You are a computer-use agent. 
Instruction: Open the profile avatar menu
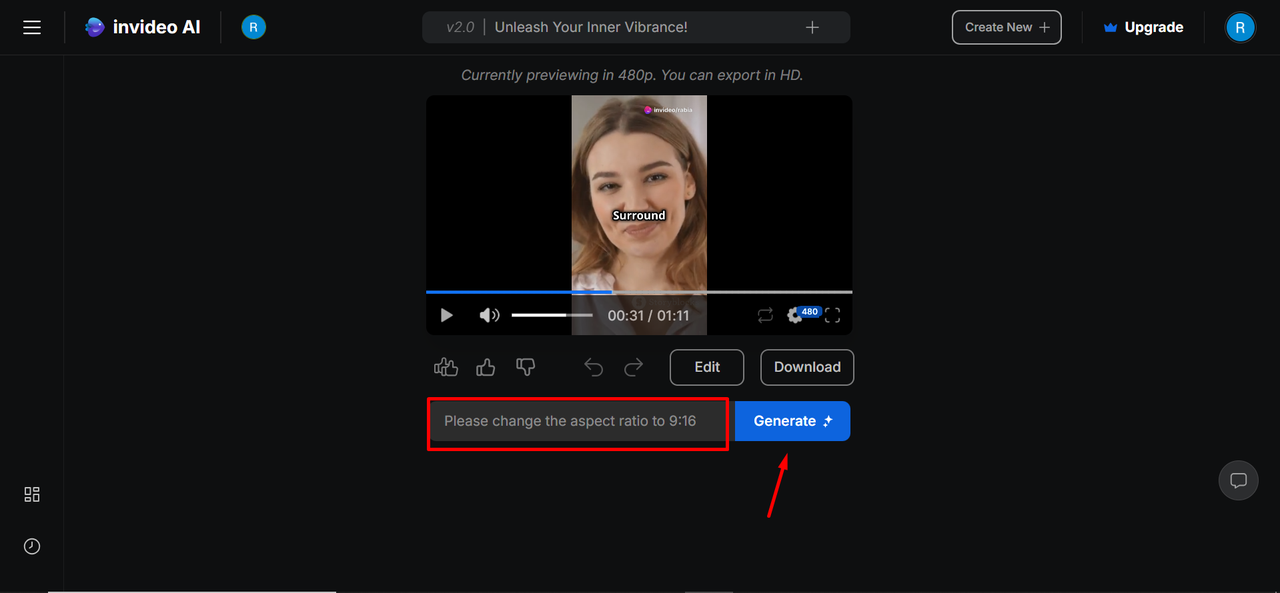coord(1240,27)
